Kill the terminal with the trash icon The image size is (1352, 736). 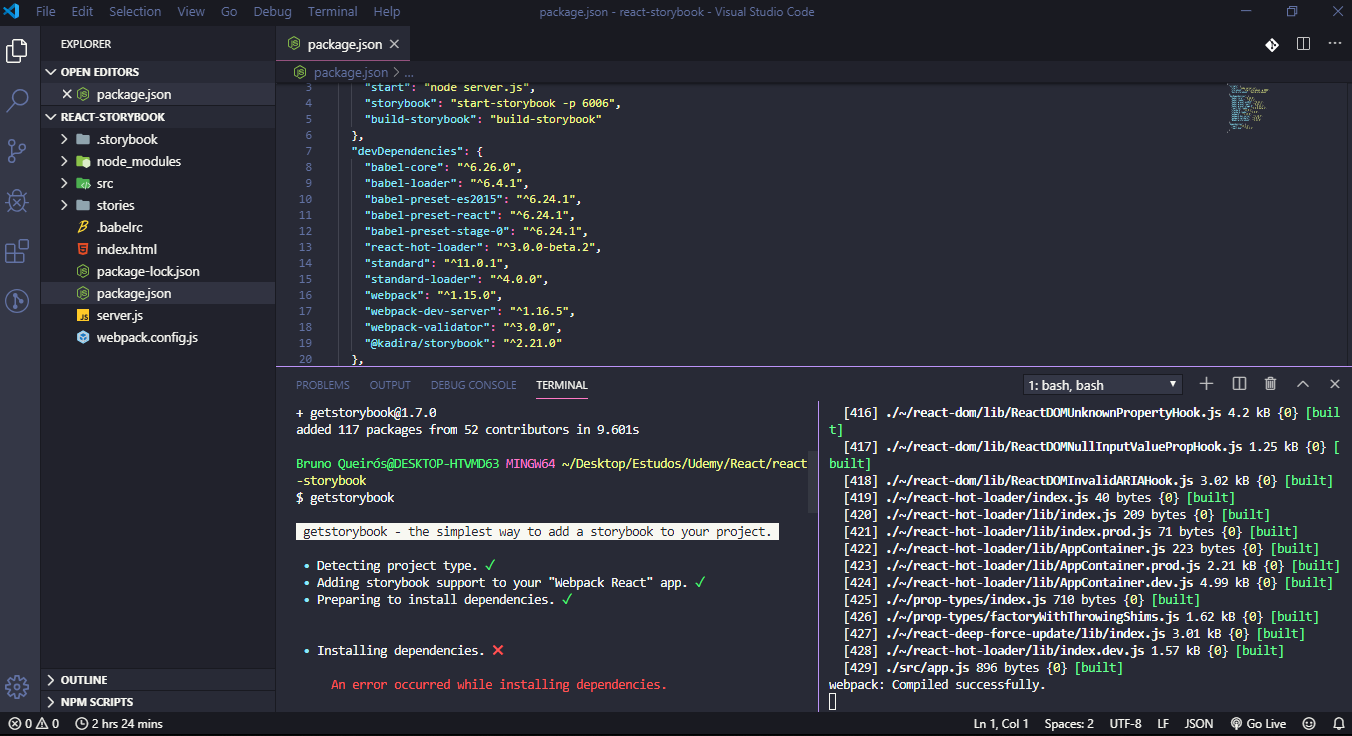coord(1270,383)
